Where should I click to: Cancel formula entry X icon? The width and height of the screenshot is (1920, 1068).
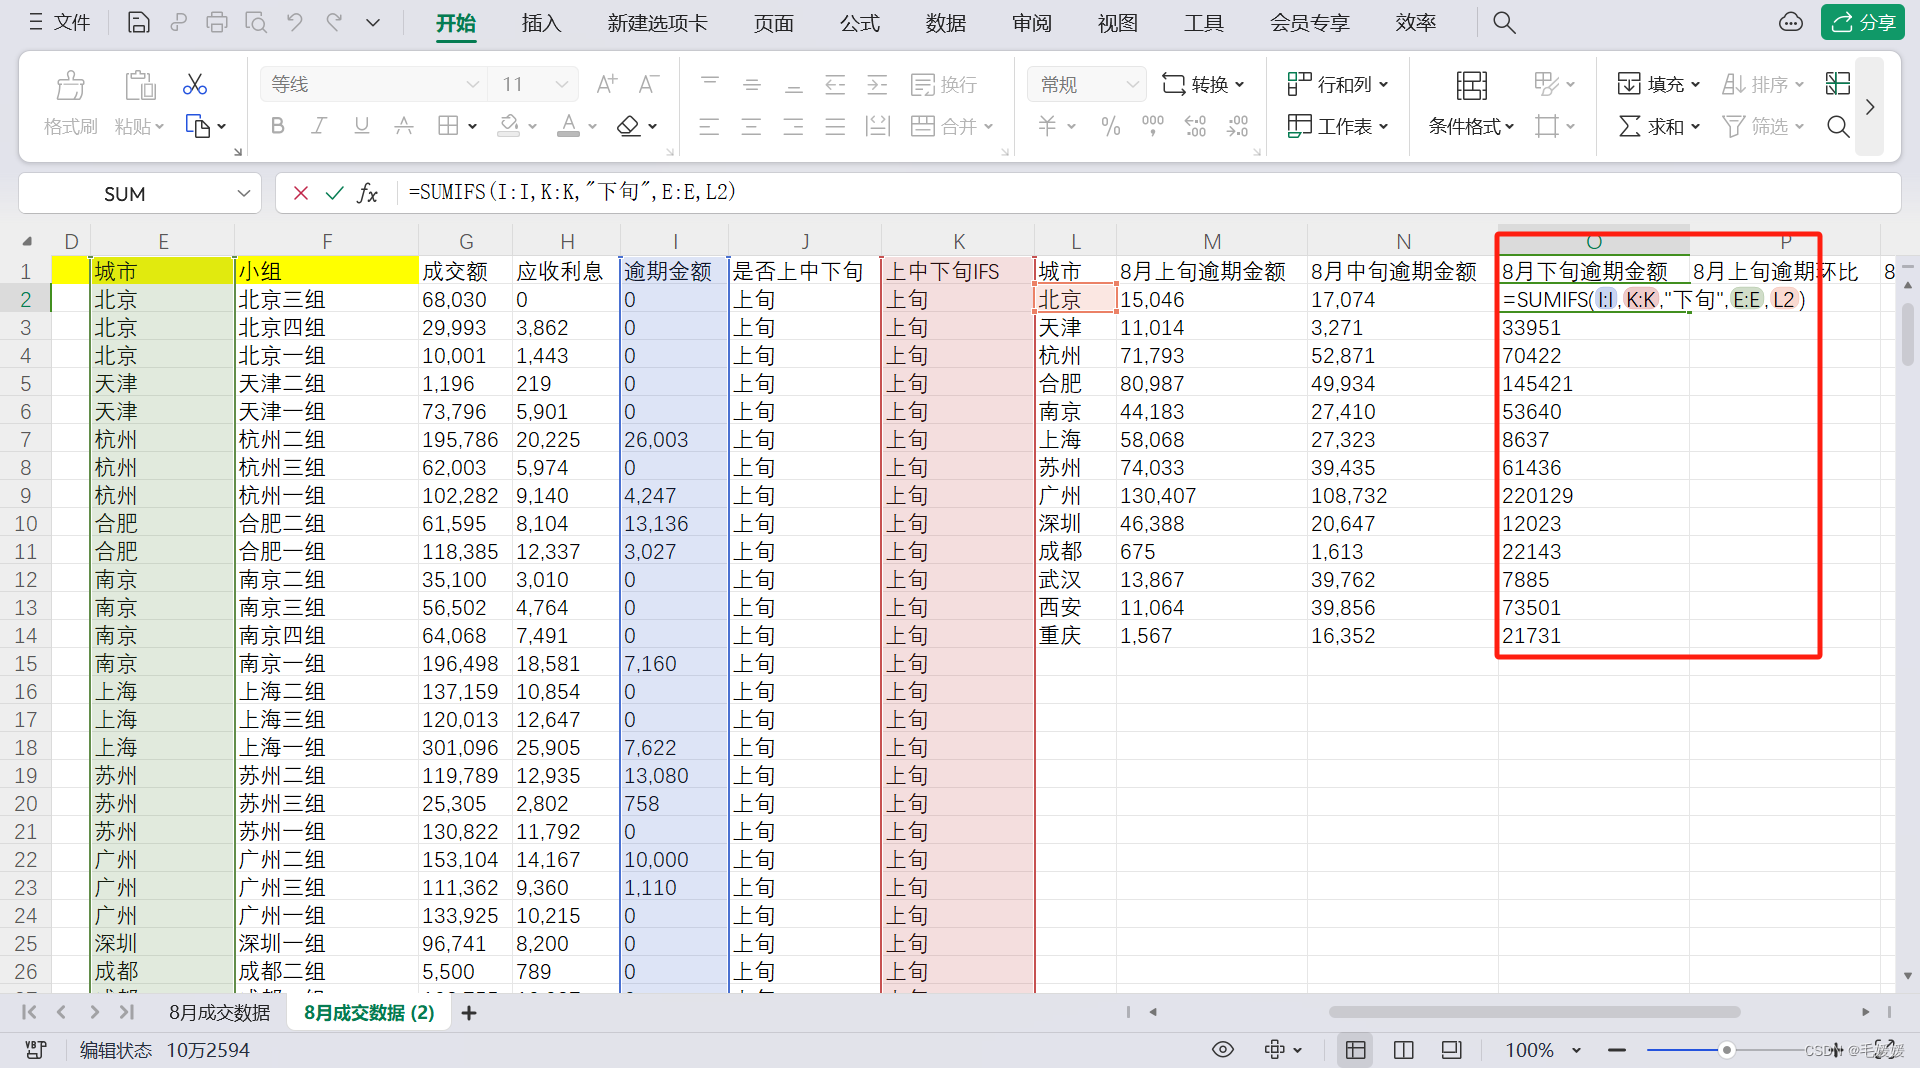pyautogui.click(x=300, y=193)
